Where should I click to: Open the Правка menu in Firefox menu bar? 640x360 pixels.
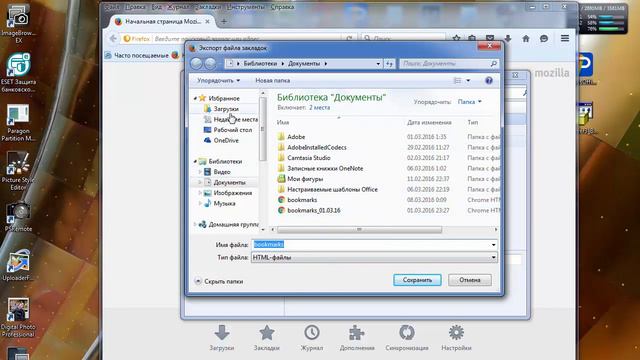click(x=135, y=7)
